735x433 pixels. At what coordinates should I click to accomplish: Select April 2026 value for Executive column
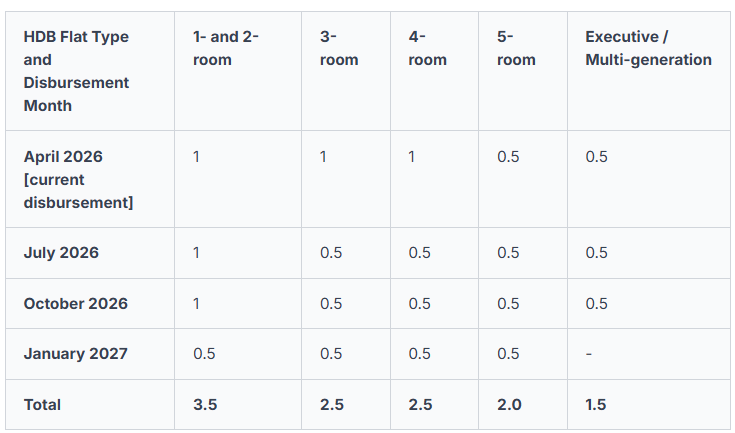(x=596, y=157)
